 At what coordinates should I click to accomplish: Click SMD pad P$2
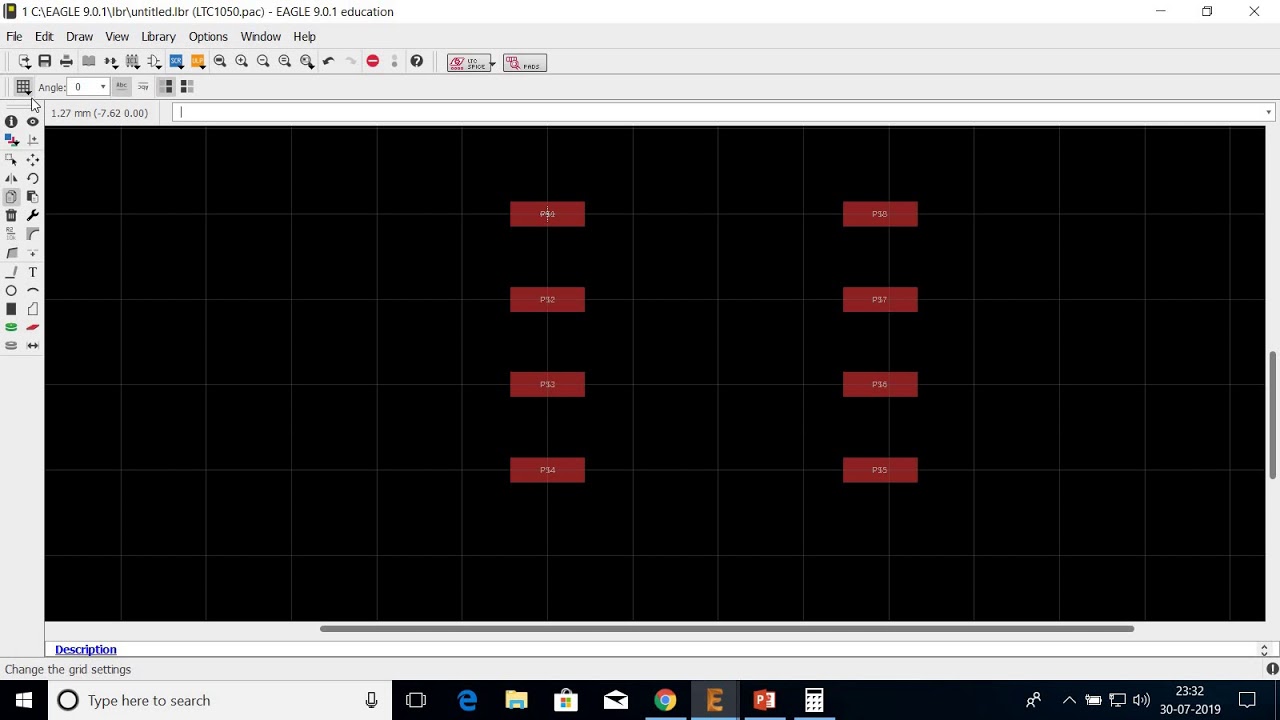pos(547,299)
